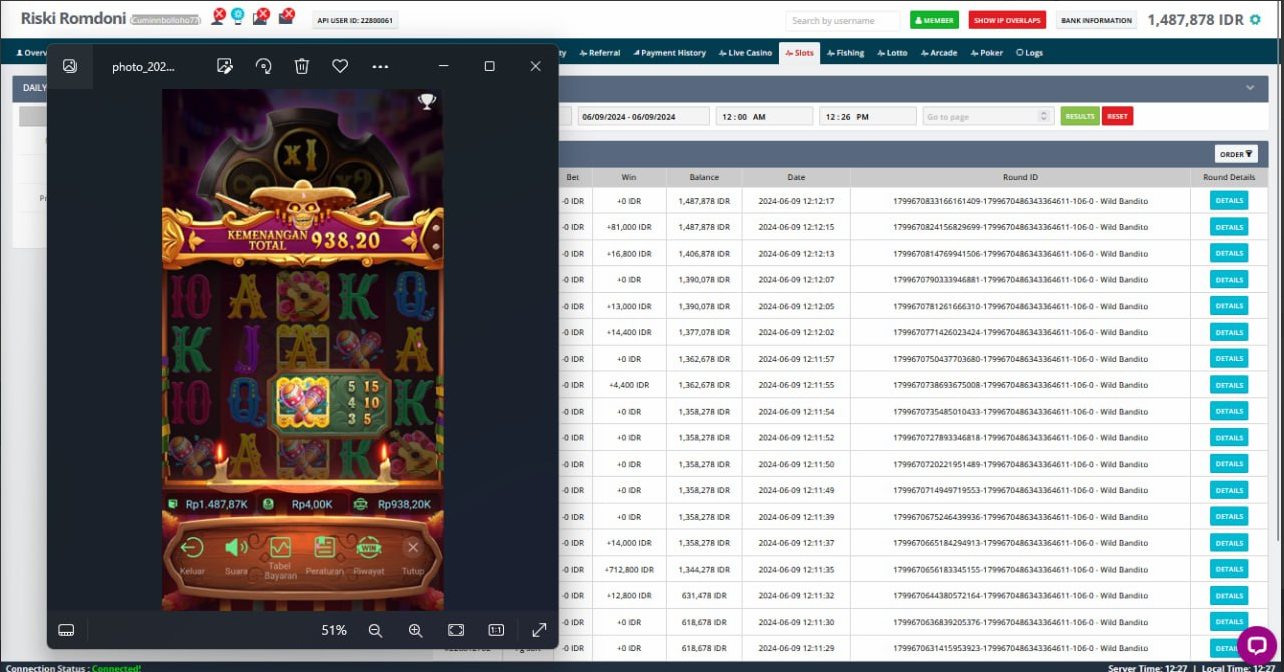This screenshot has width=1284, height=672.
Task: Open the Lotto tab
Action: [892, 53]
